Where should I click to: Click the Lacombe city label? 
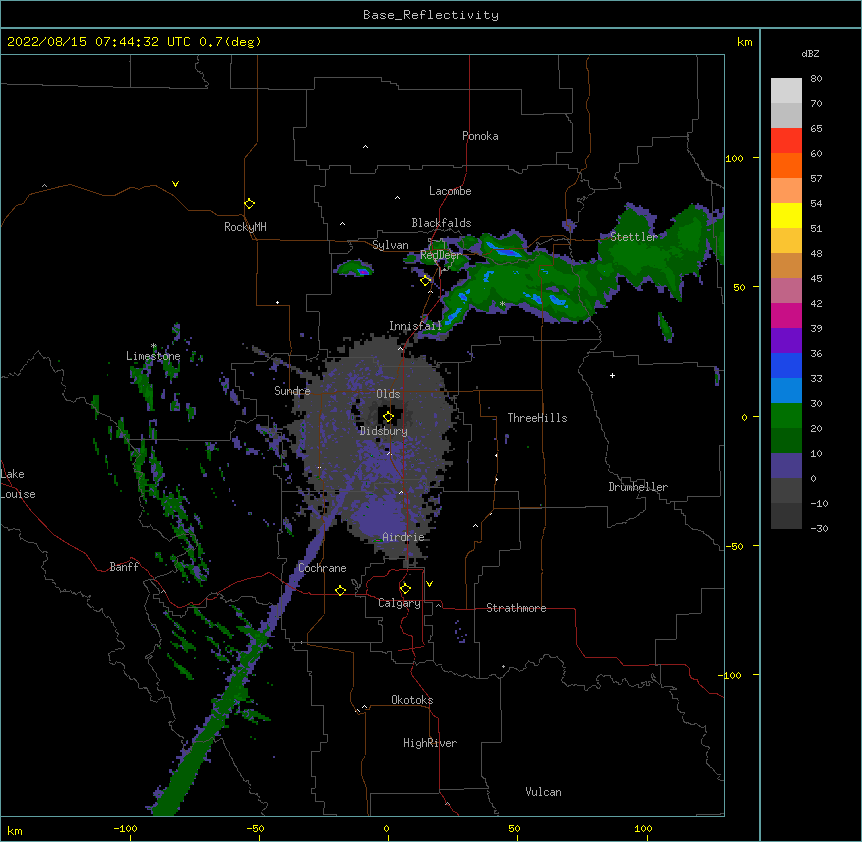[450, 191]
